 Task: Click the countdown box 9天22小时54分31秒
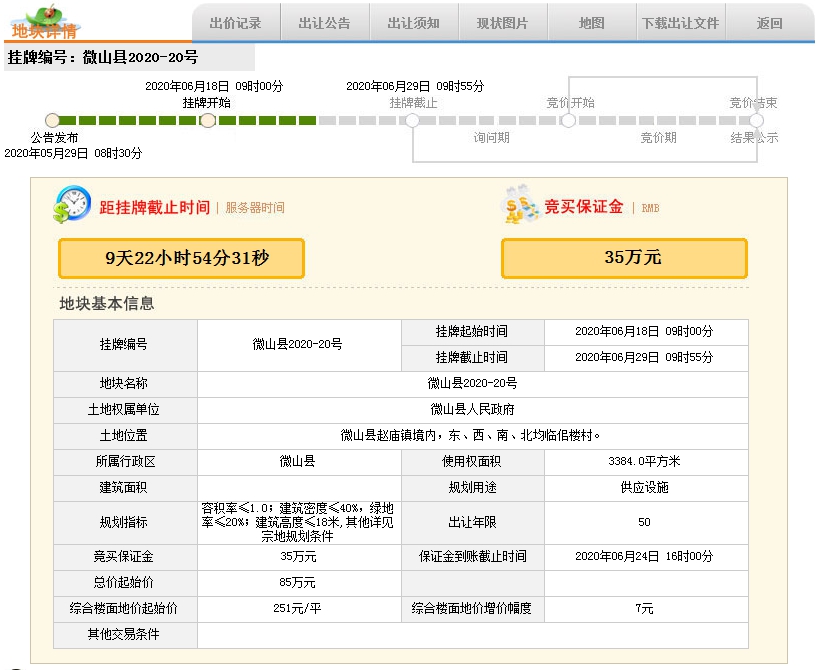point(181,258)
